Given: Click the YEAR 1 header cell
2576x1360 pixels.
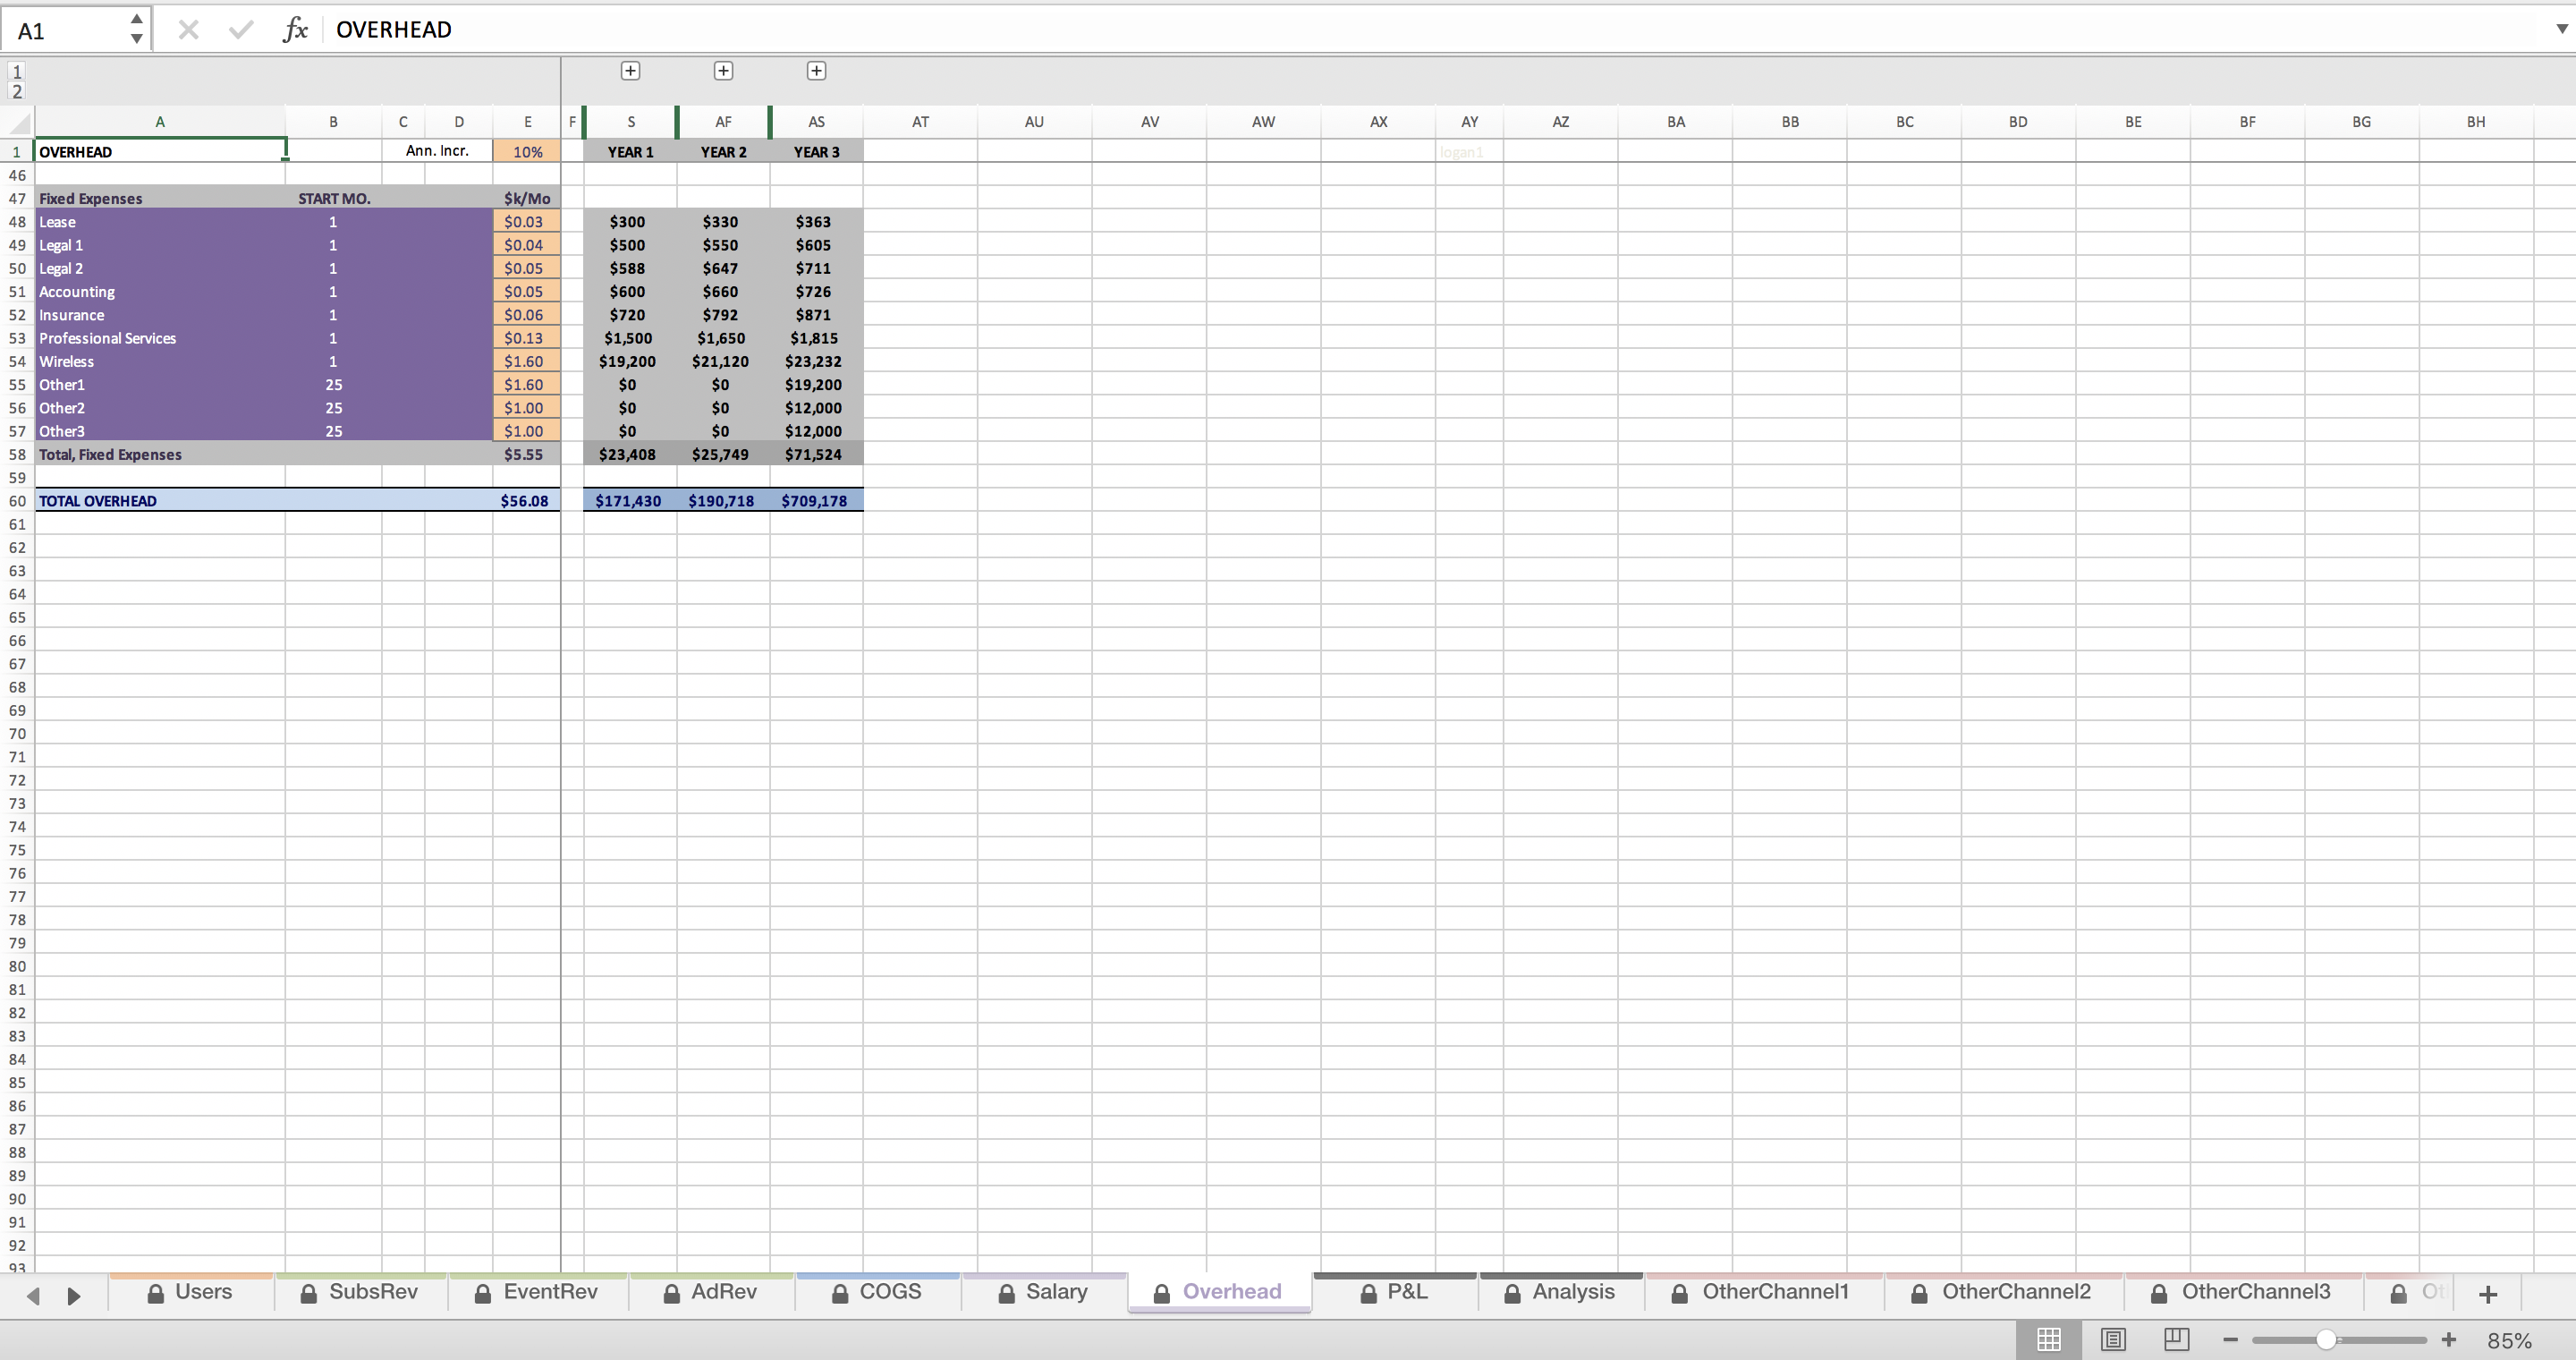Looking at the screenshot, I should (x=630, y=152).
